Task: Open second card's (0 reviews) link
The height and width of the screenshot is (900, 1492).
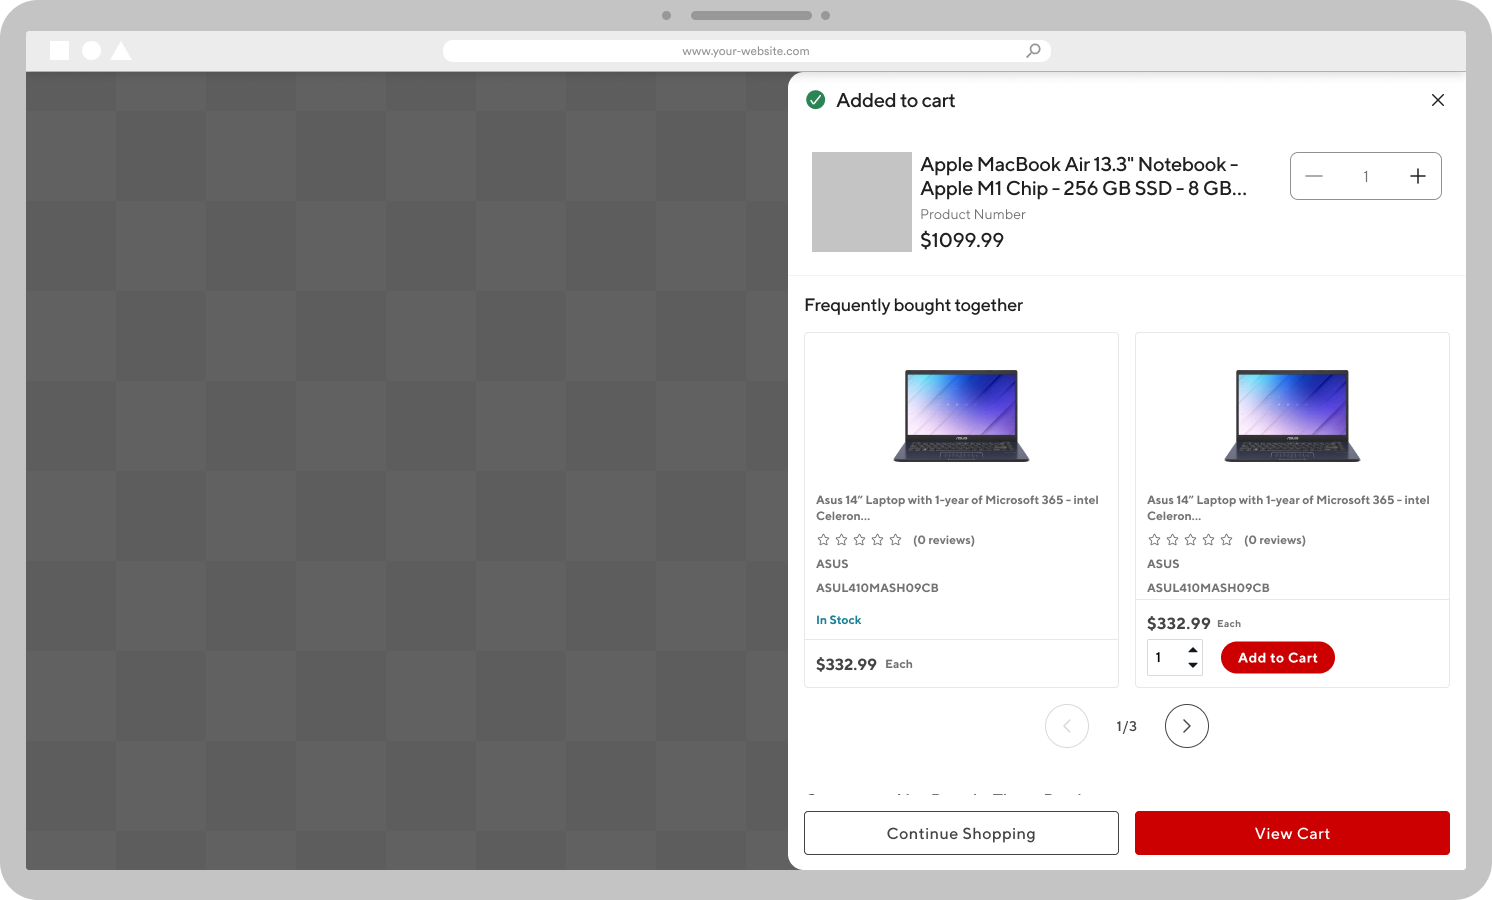Action: (1274, 540)
